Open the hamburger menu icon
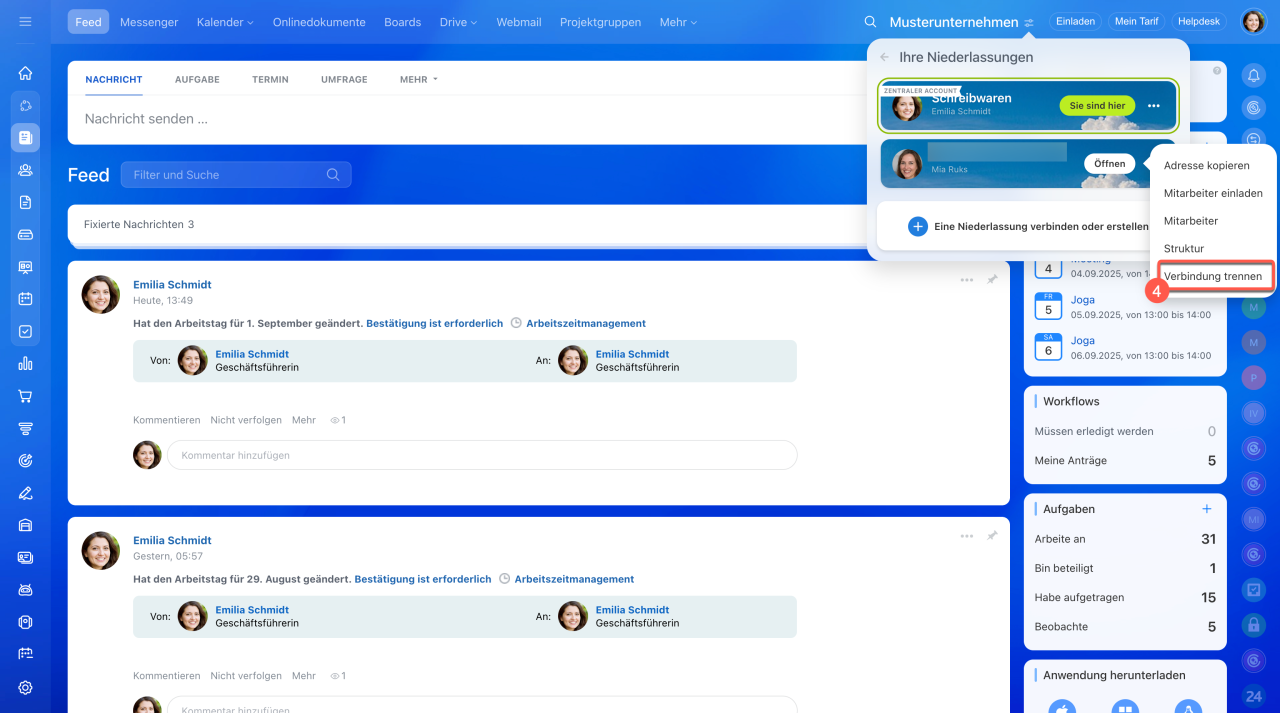Image resolution: width=1280 pixels, height=713 pixels. [x=25, y=22]
